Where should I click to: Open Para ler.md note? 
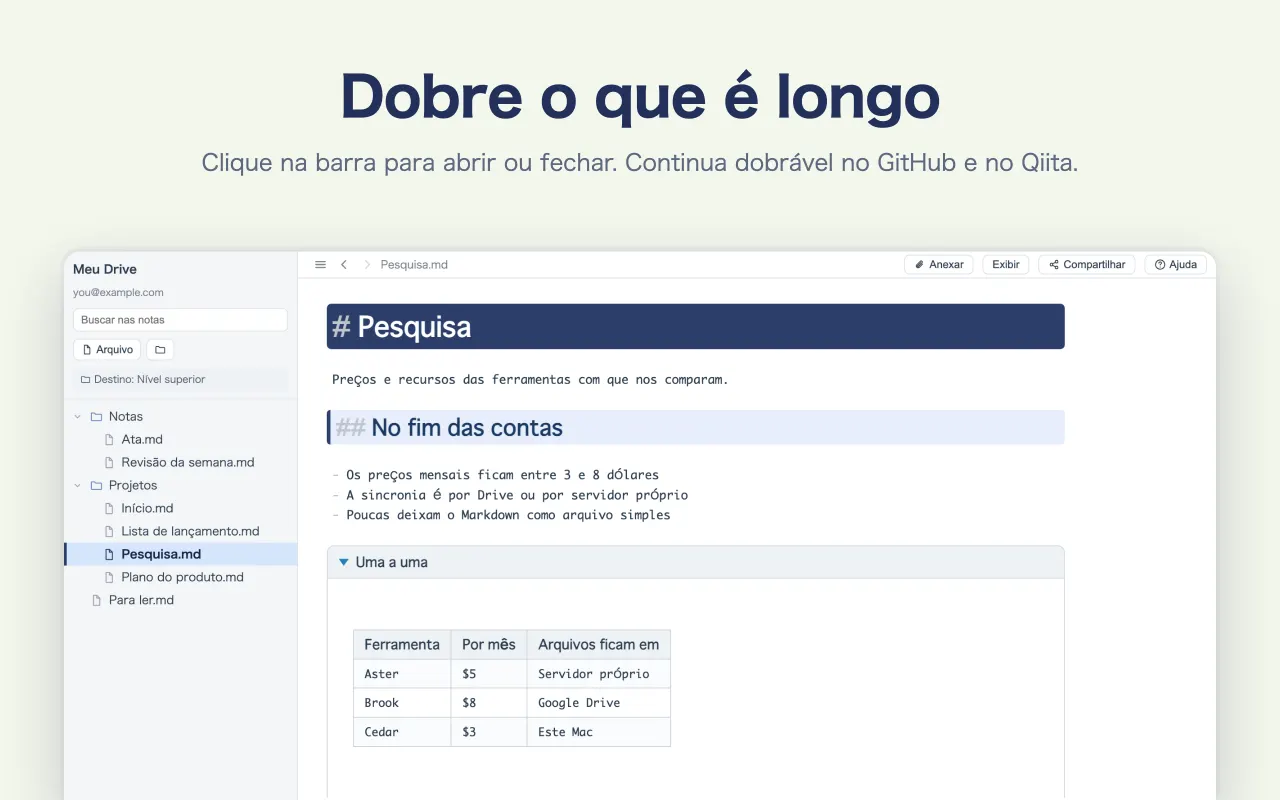pos(141,600)
